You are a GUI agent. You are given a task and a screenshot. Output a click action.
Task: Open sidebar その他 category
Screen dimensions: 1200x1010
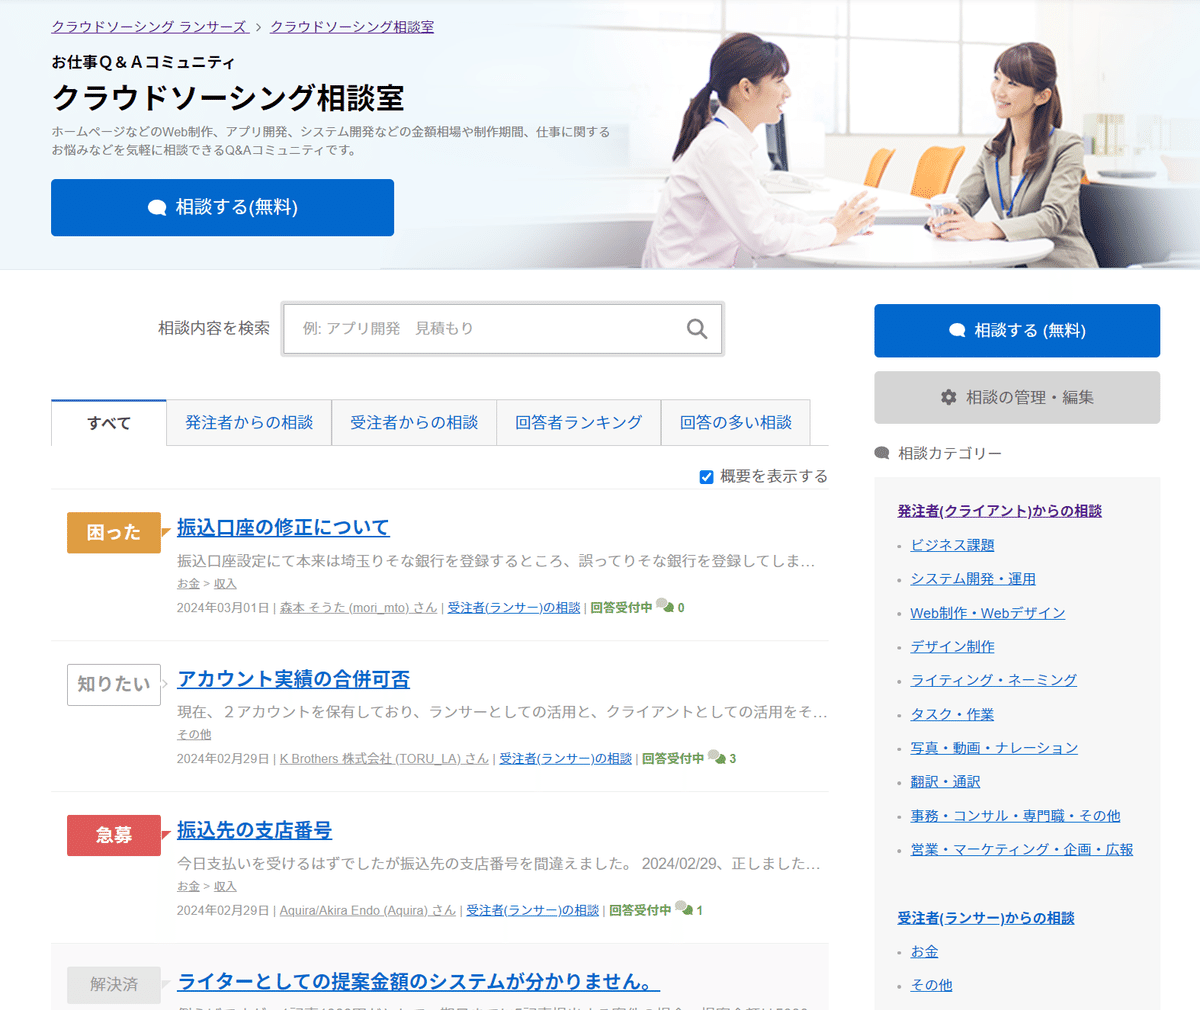coord(931,985)
